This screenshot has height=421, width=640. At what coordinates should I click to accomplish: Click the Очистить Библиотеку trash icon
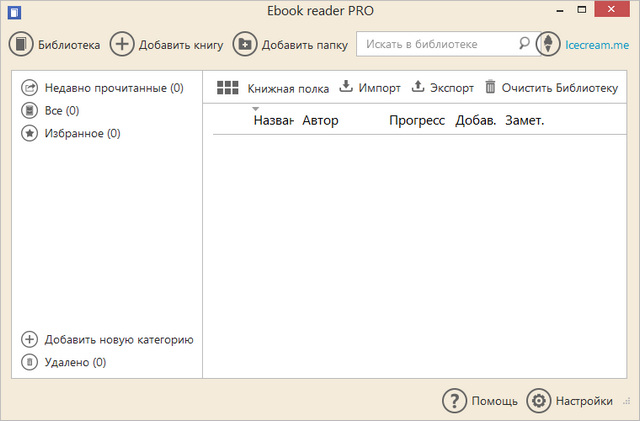tap(490, 87)
